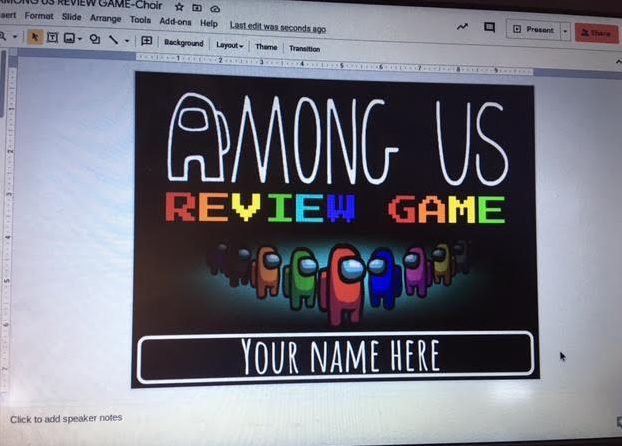This screenshot has width=622, height=446.
Task: Open the Help menu
Action: click(209, 23)
